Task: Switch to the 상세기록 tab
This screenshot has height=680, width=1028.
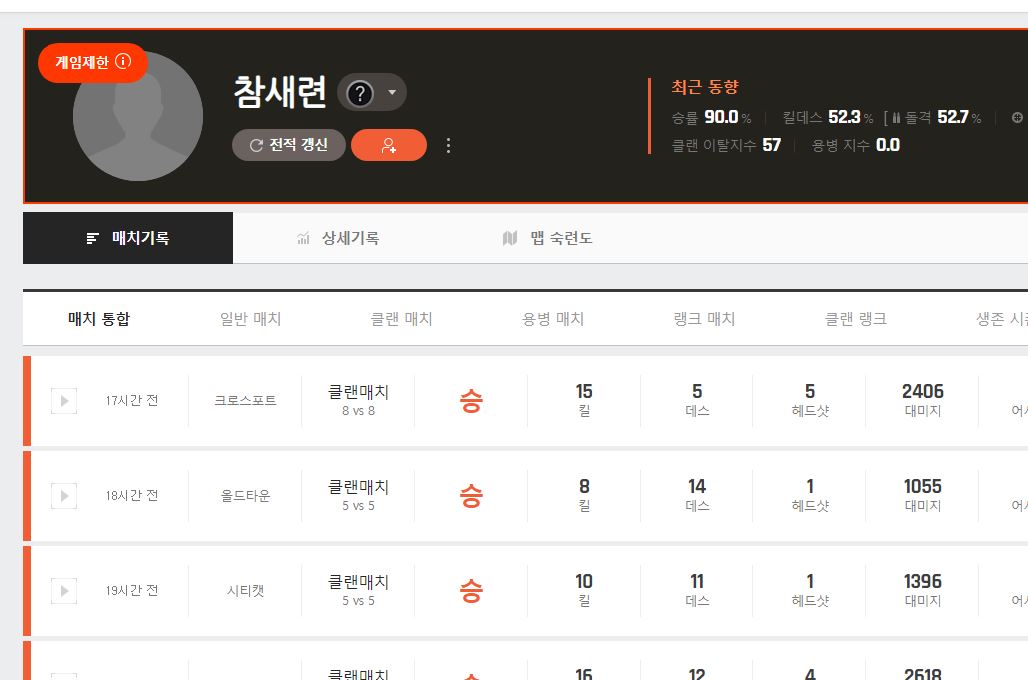Action: point(338,238)
